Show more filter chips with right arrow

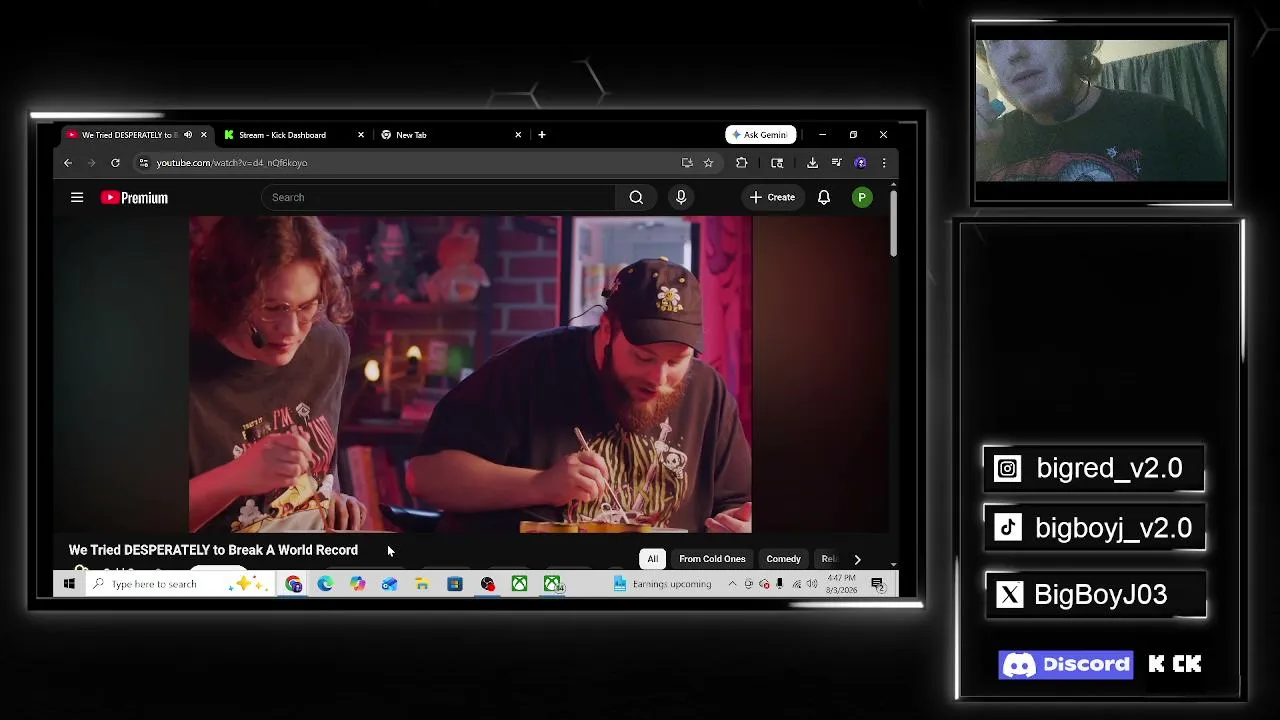857,559
